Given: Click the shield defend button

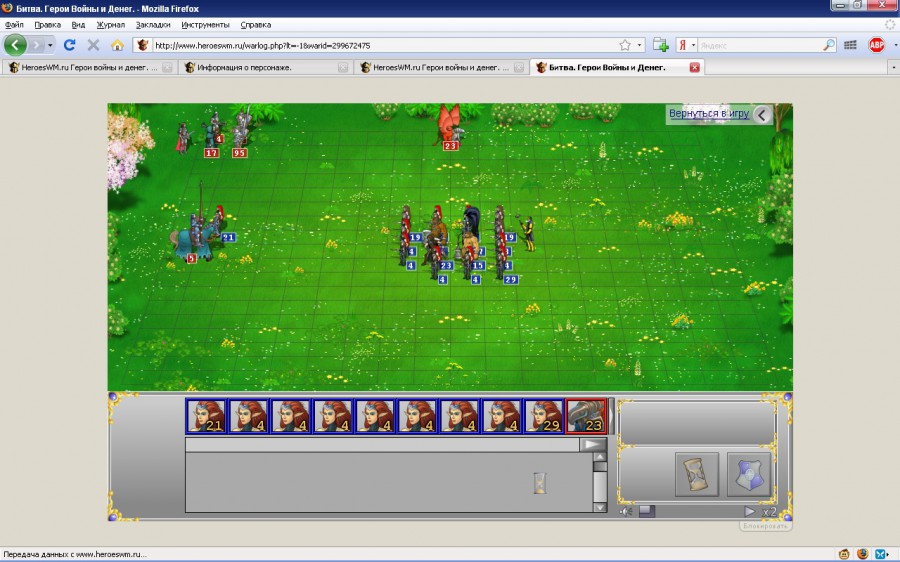Looking at the screenshot, I should tap(748, 474).
